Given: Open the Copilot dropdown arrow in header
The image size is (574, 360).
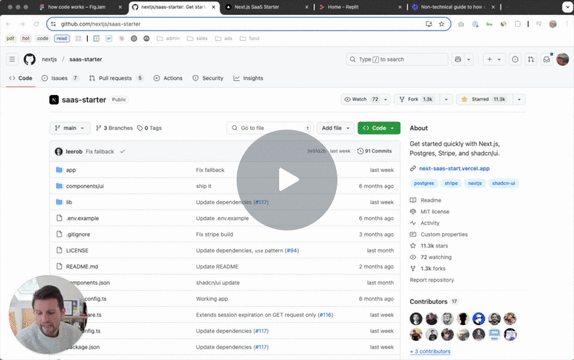Looking at the screenshot, I should click(469, 59).
